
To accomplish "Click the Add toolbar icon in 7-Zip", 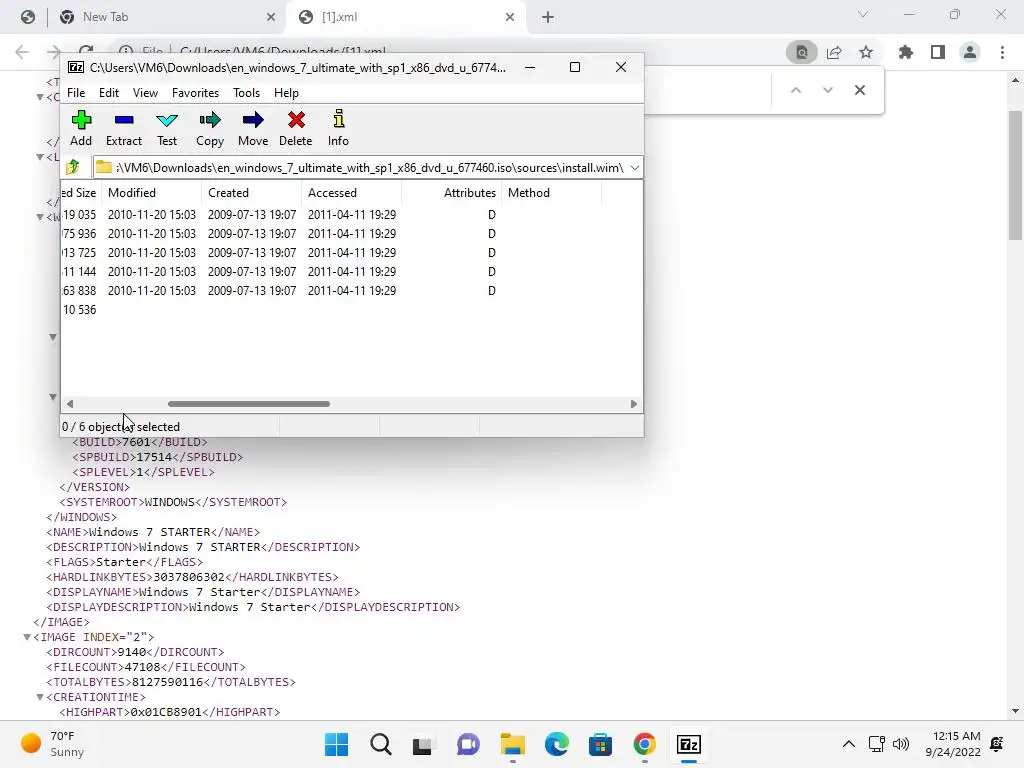I will point(81,128).
